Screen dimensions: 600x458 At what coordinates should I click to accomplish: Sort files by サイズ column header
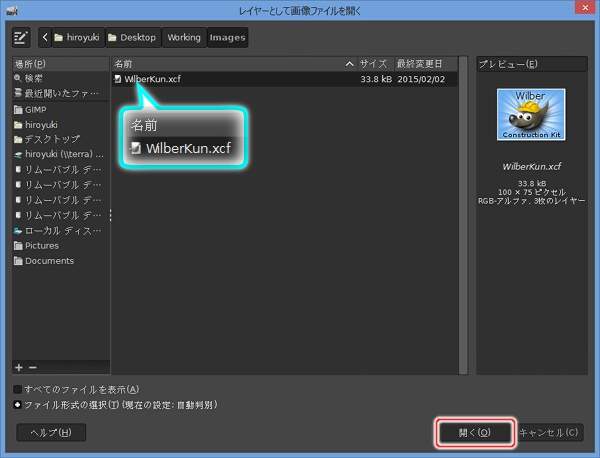[375, 64]
